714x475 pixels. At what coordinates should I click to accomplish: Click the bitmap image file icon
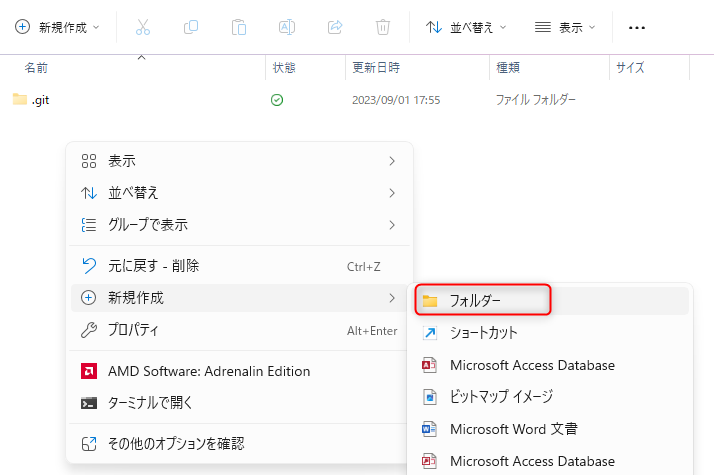pyautogui.click(x=430, y=397)
